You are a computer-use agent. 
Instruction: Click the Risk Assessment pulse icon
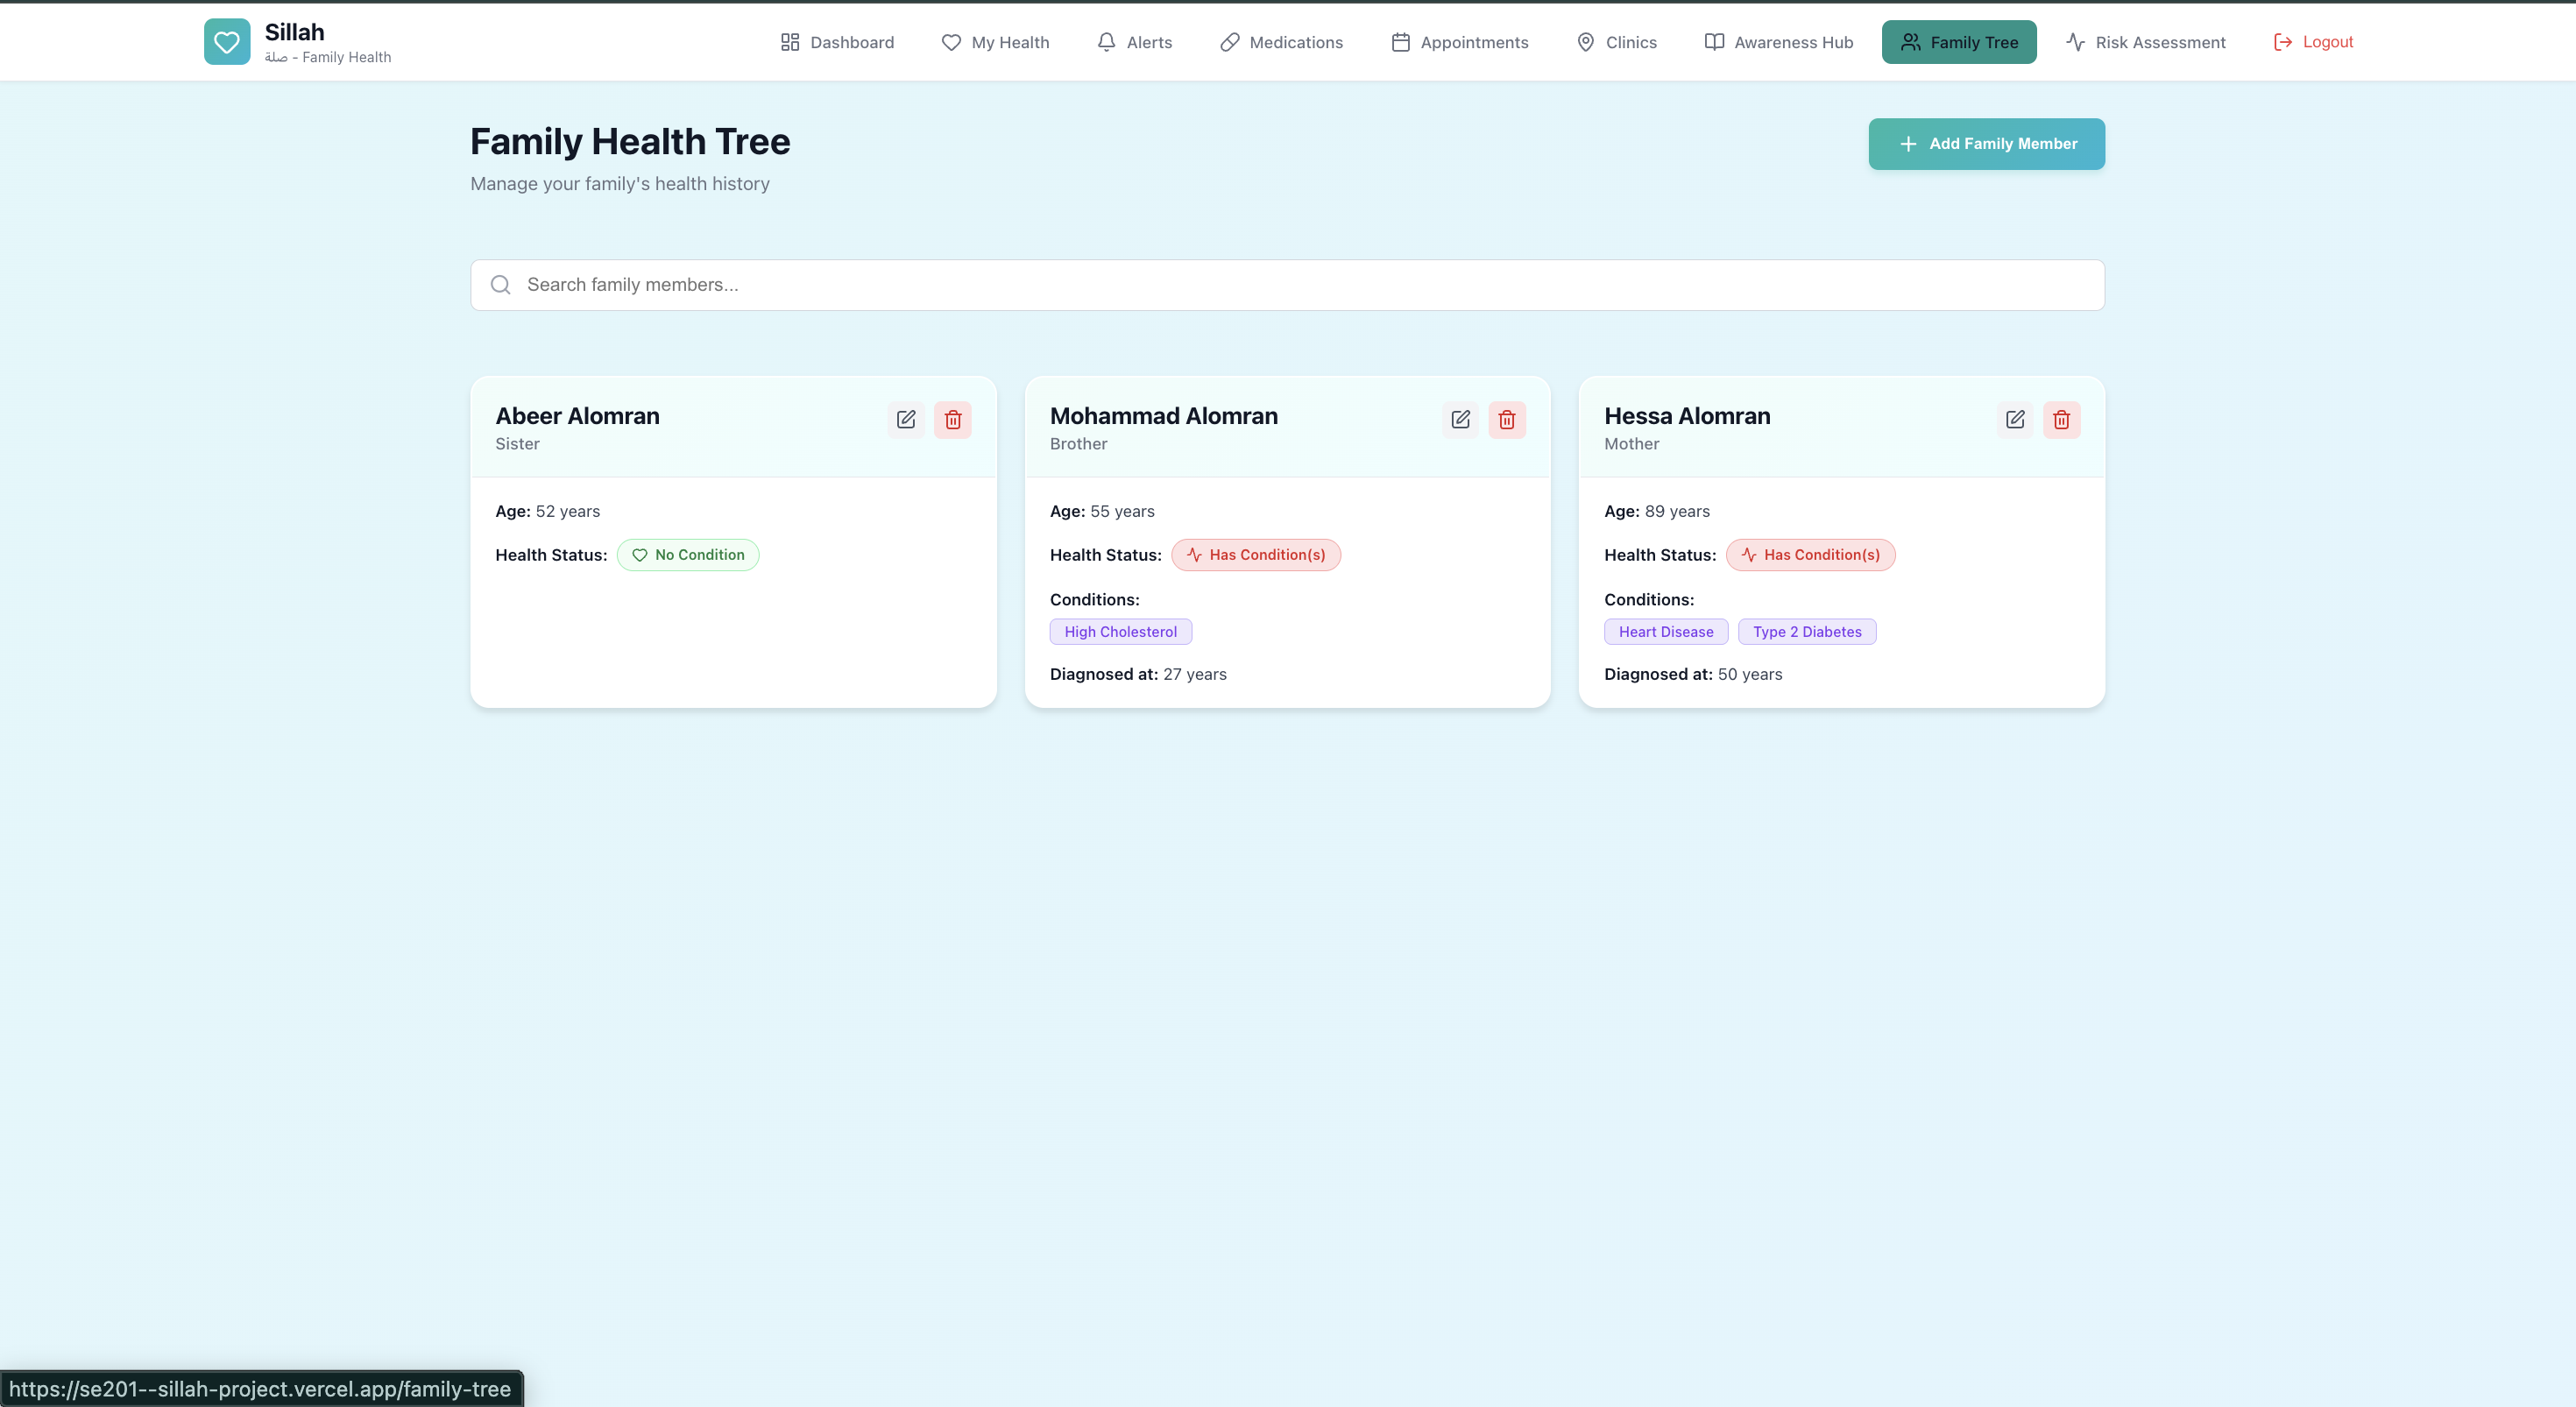click(x=2073, y=42)
